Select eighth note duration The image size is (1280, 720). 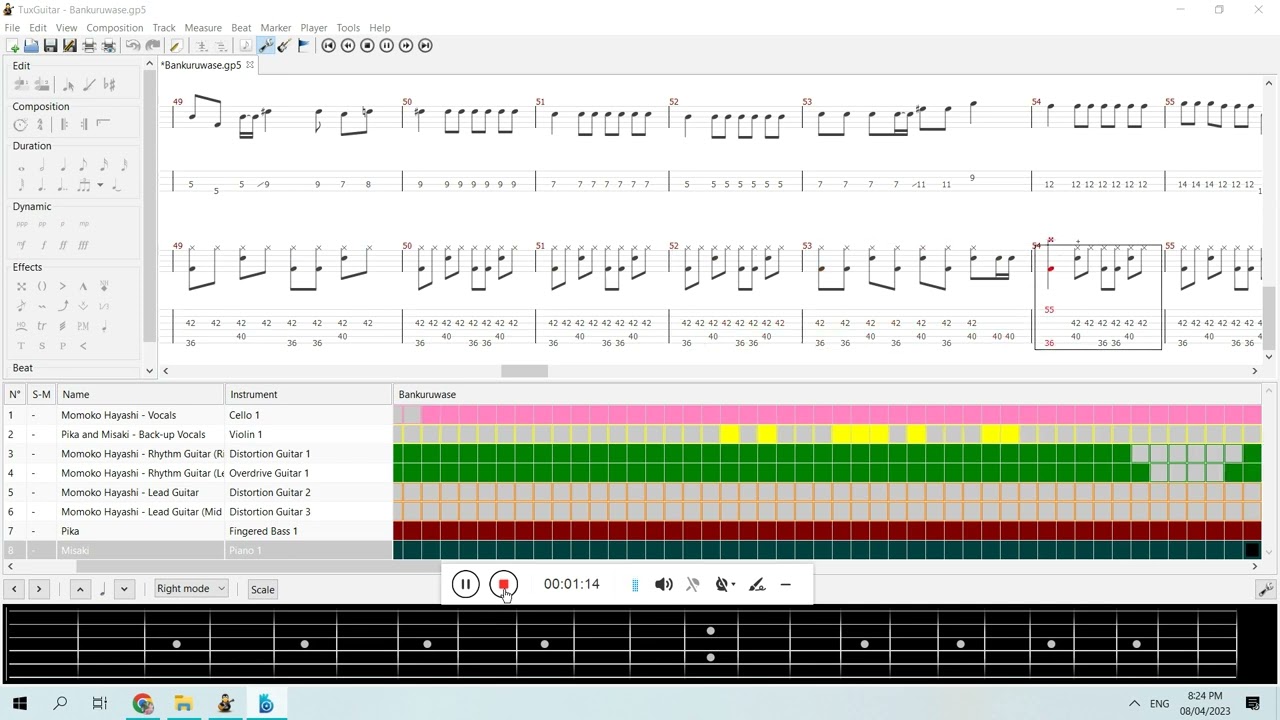point(83,165)
